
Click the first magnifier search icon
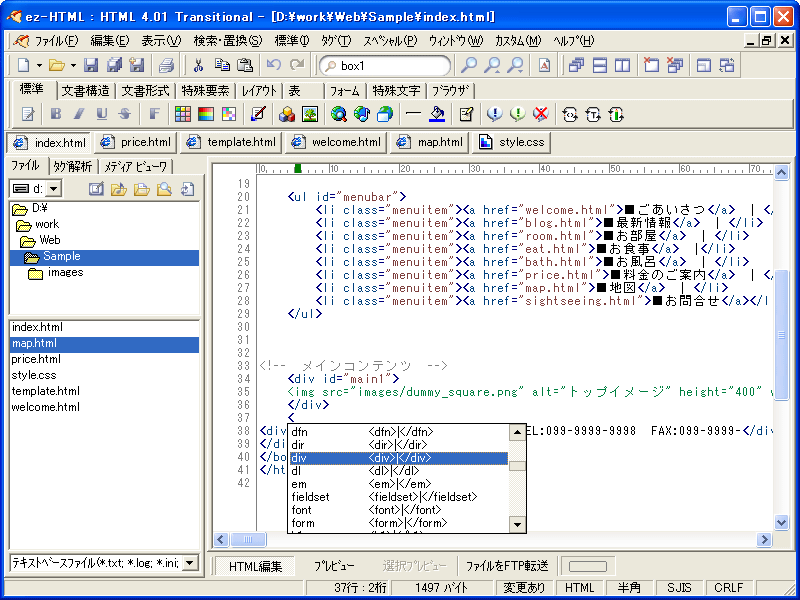pyautogui.click(x=469, y=65)
